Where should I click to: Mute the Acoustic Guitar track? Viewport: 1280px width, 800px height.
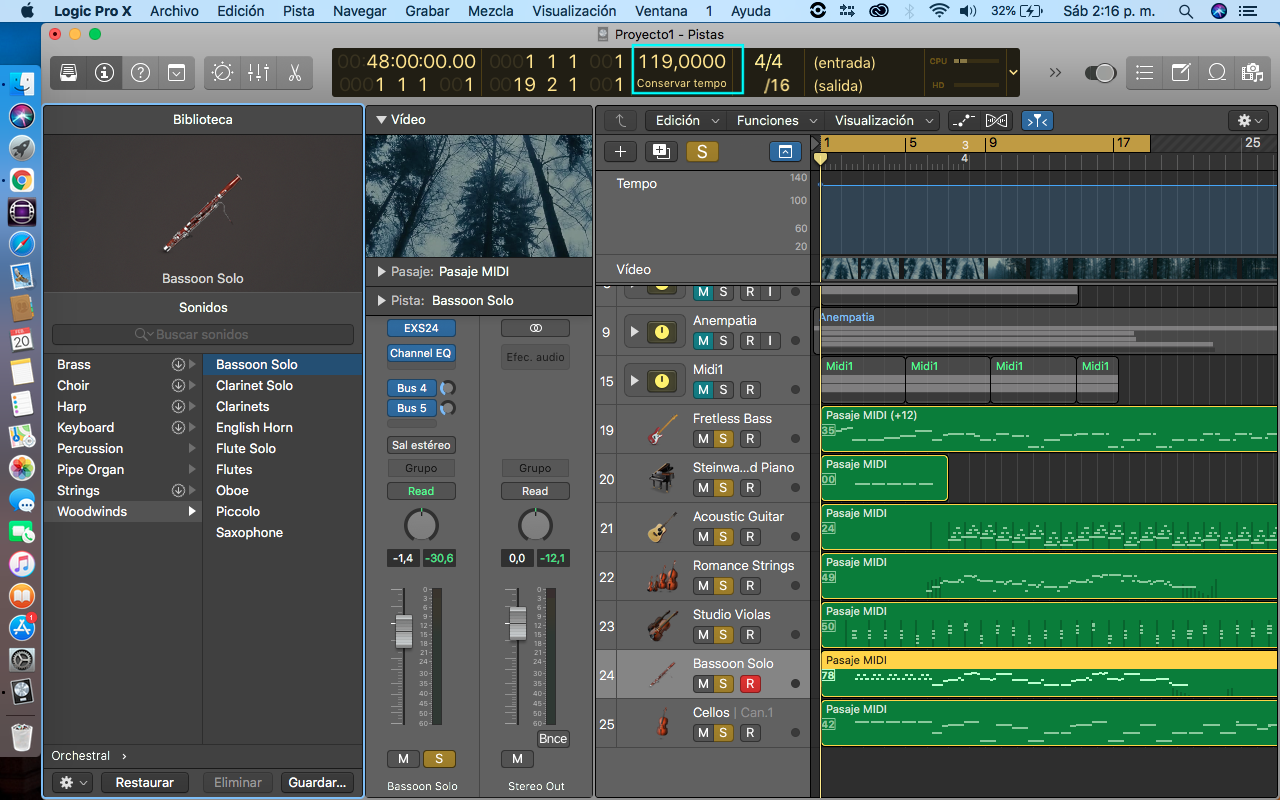[703, 537]
